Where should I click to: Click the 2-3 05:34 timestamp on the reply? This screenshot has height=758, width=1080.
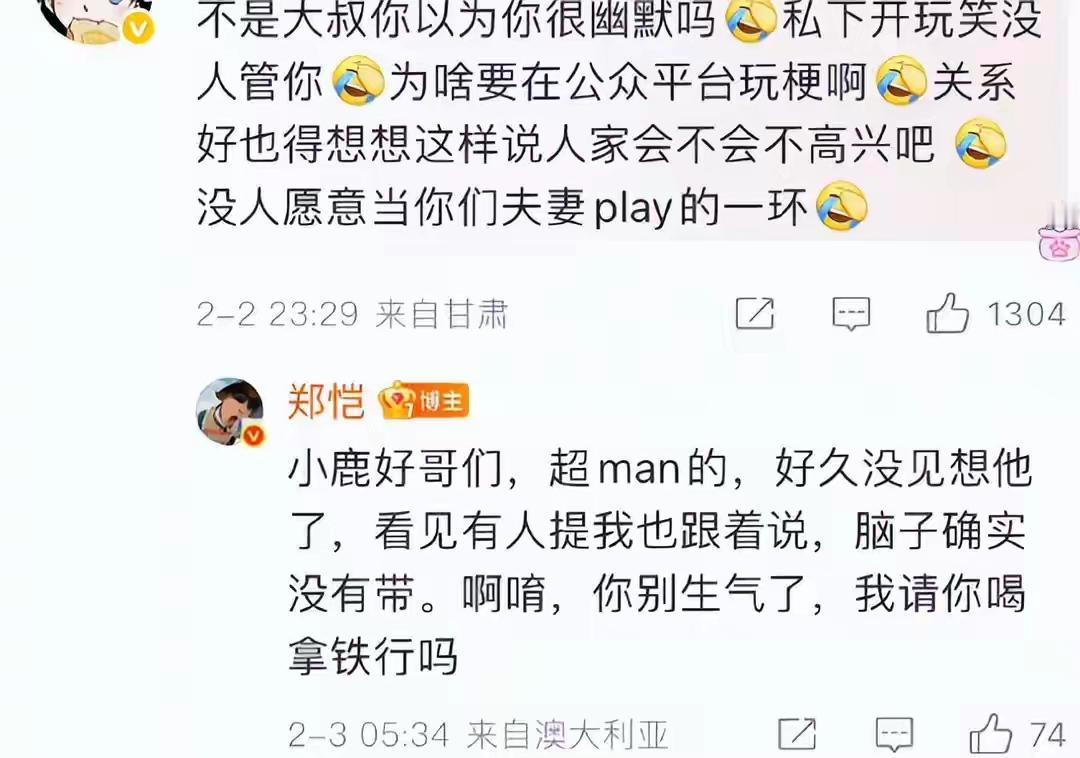pyautogui.click(x=368, y=735)
